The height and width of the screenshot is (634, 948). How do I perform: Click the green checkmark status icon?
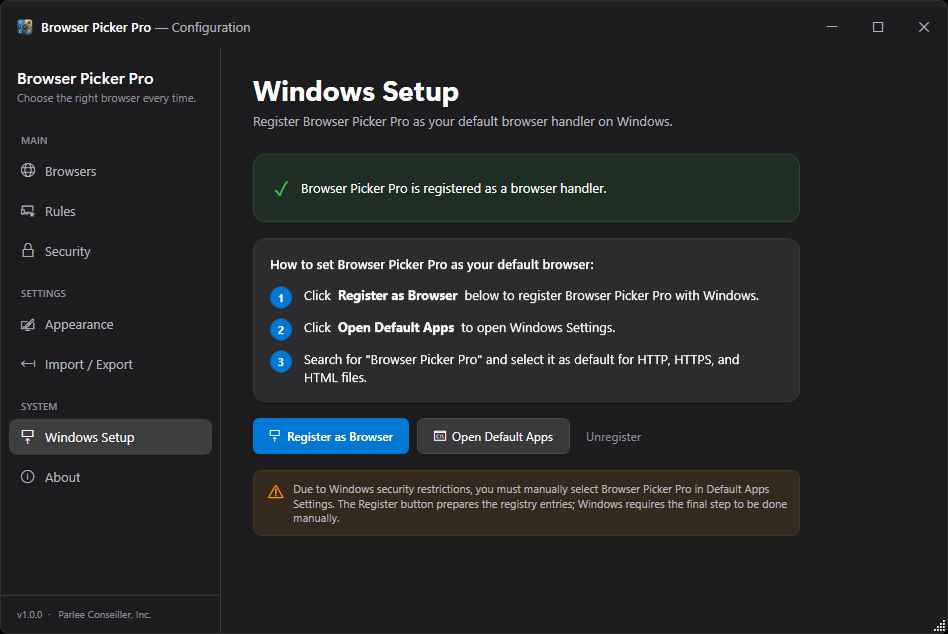click(281, 189)
